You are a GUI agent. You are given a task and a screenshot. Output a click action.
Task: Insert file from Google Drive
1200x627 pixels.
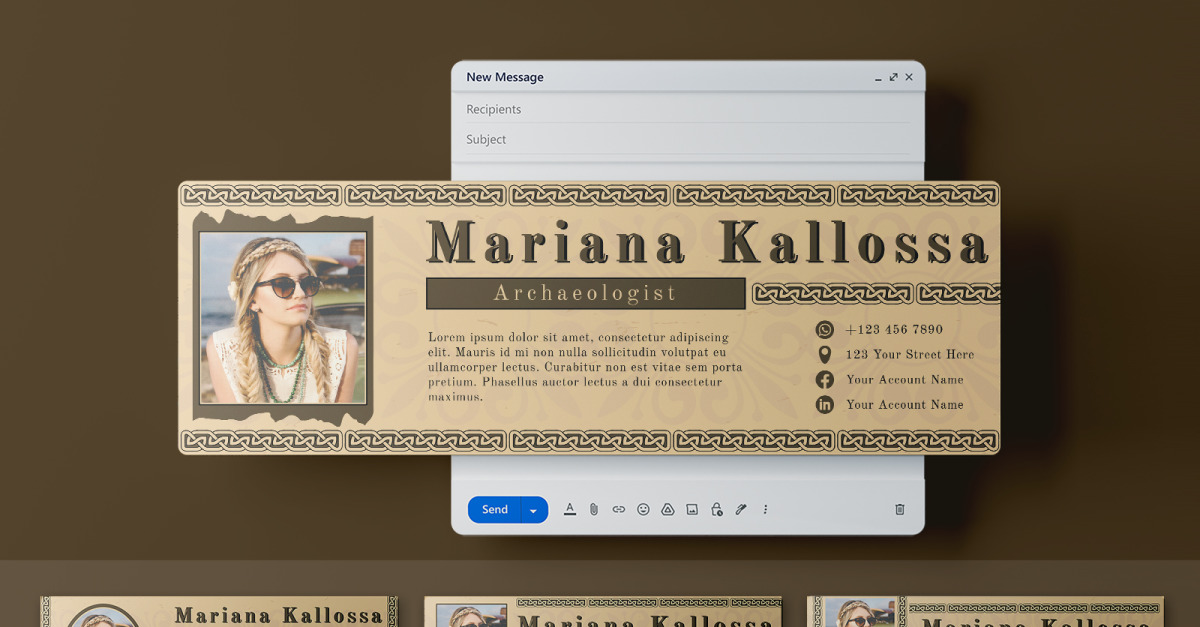[x=668, y=509]
